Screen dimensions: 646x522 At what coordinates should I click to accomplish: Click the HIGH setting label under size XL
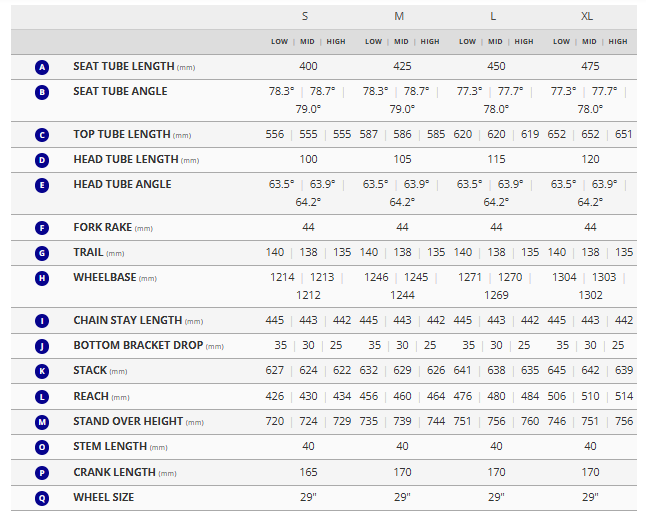click(x=618, y=42)
